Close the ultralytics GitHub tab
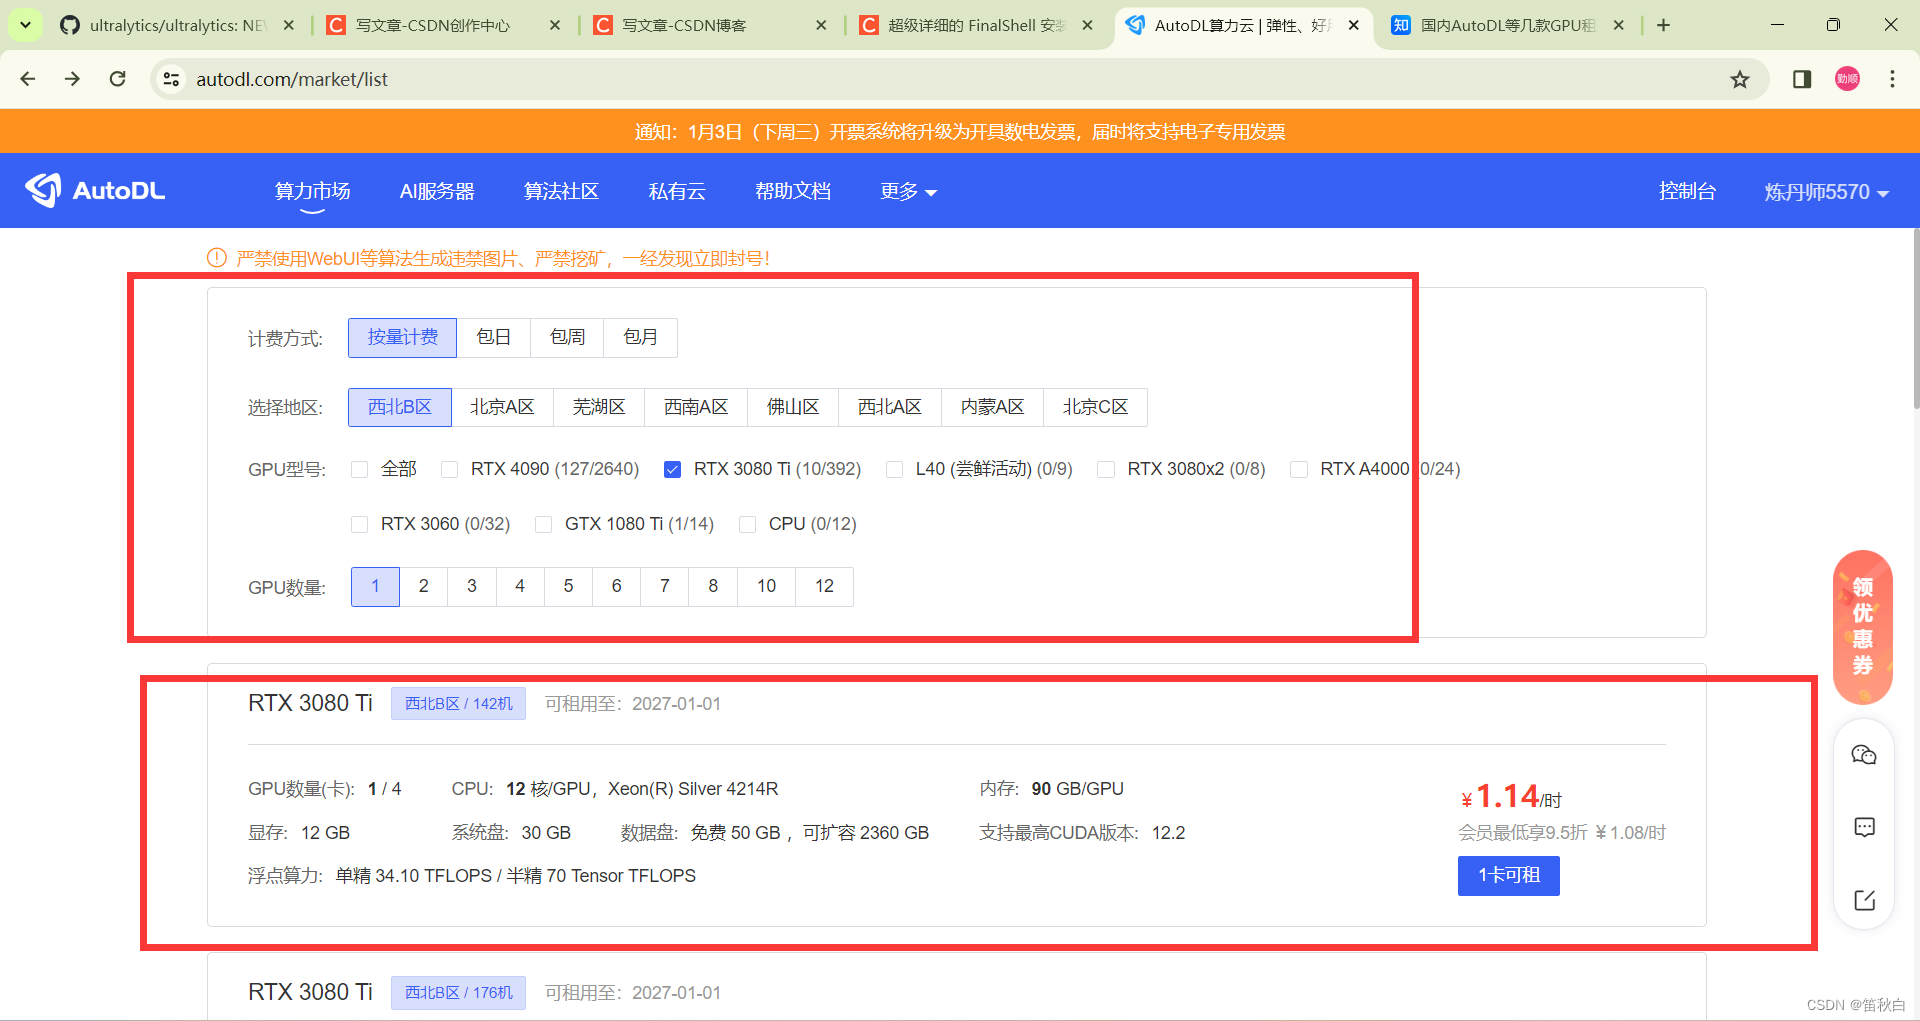 tap(289, 25)
